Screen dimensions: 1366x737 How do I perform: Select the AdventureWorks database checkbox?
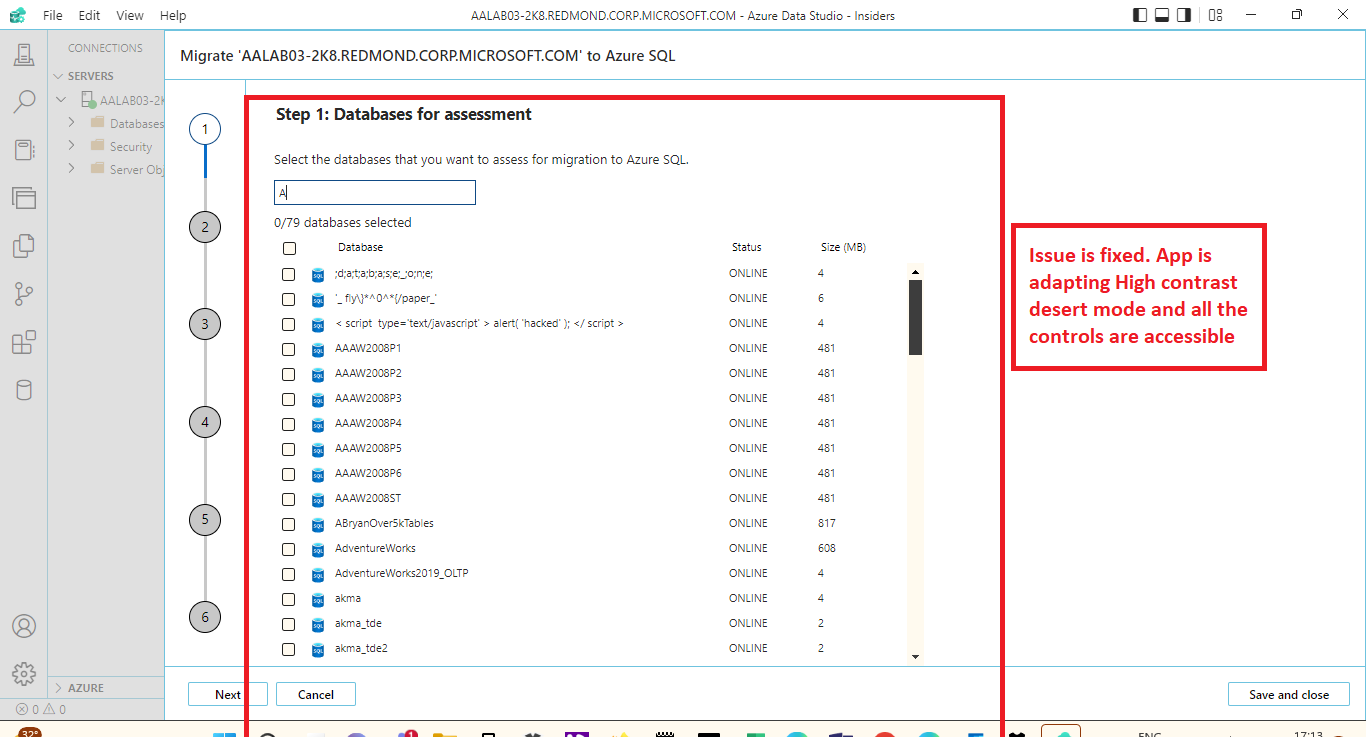coord(289,548)
